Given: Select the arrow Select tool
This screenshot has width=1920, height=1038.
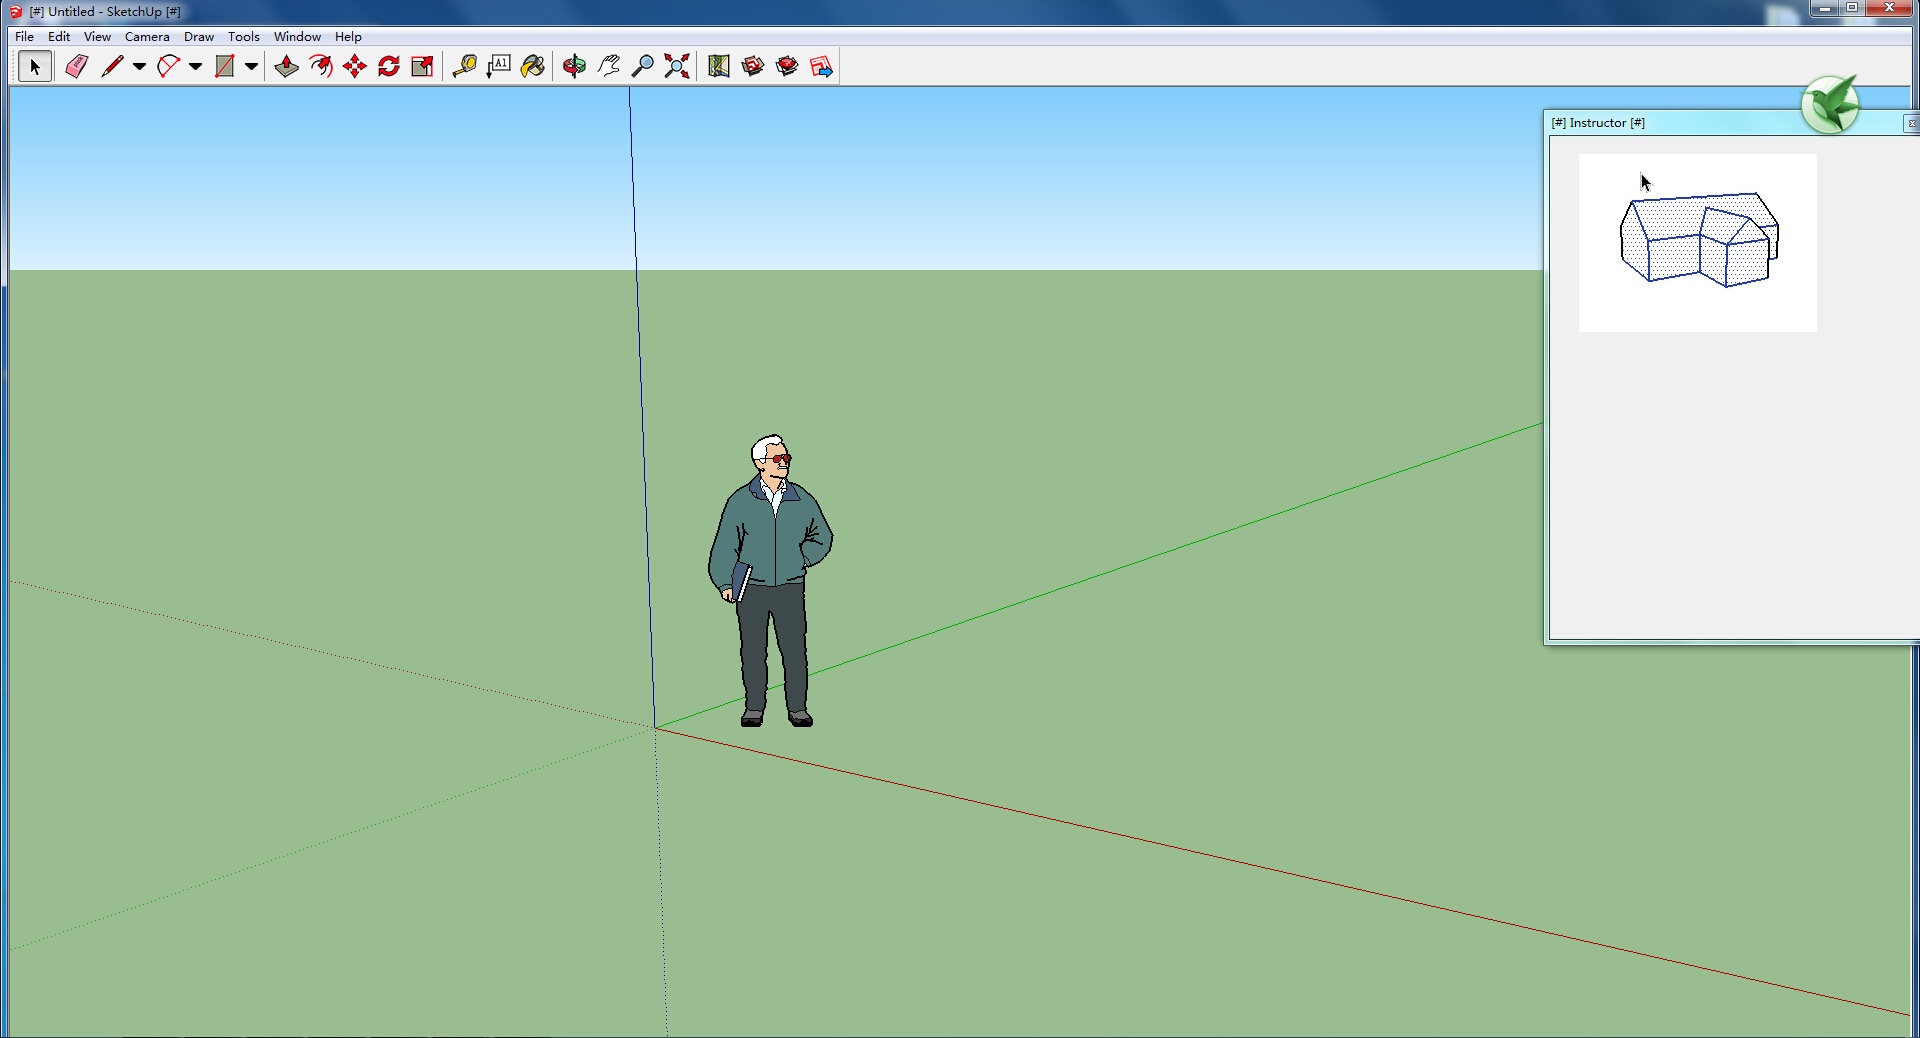Looking at the screenshot, I should point(35,67).
